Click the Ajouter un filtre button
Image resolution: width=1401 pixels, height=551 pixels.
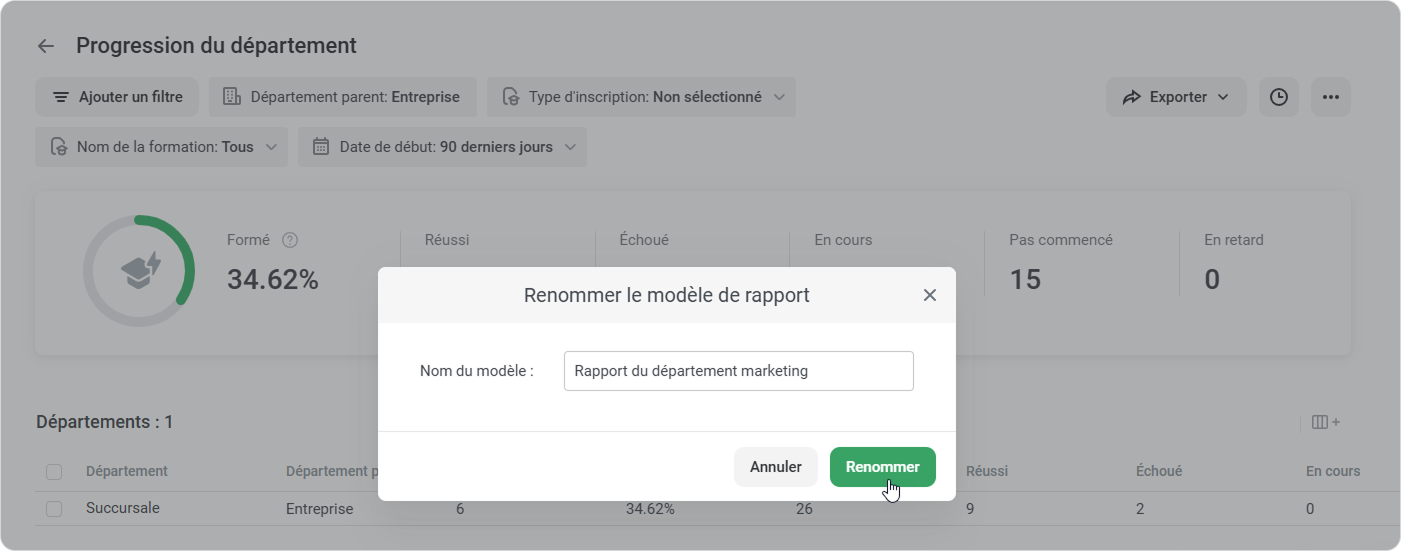tap(117, 97)
